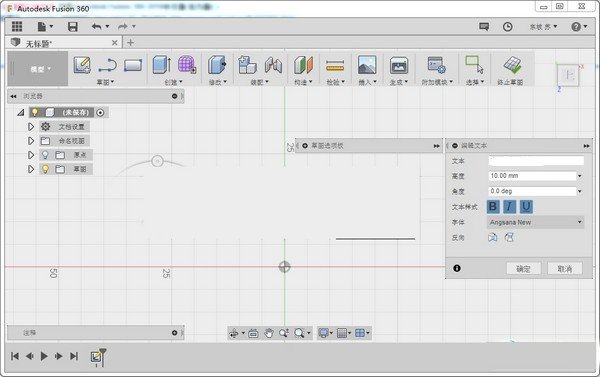600x377 pixels.
Task: Open the 模型 workspace dropdown
Action: coord(38,69)
